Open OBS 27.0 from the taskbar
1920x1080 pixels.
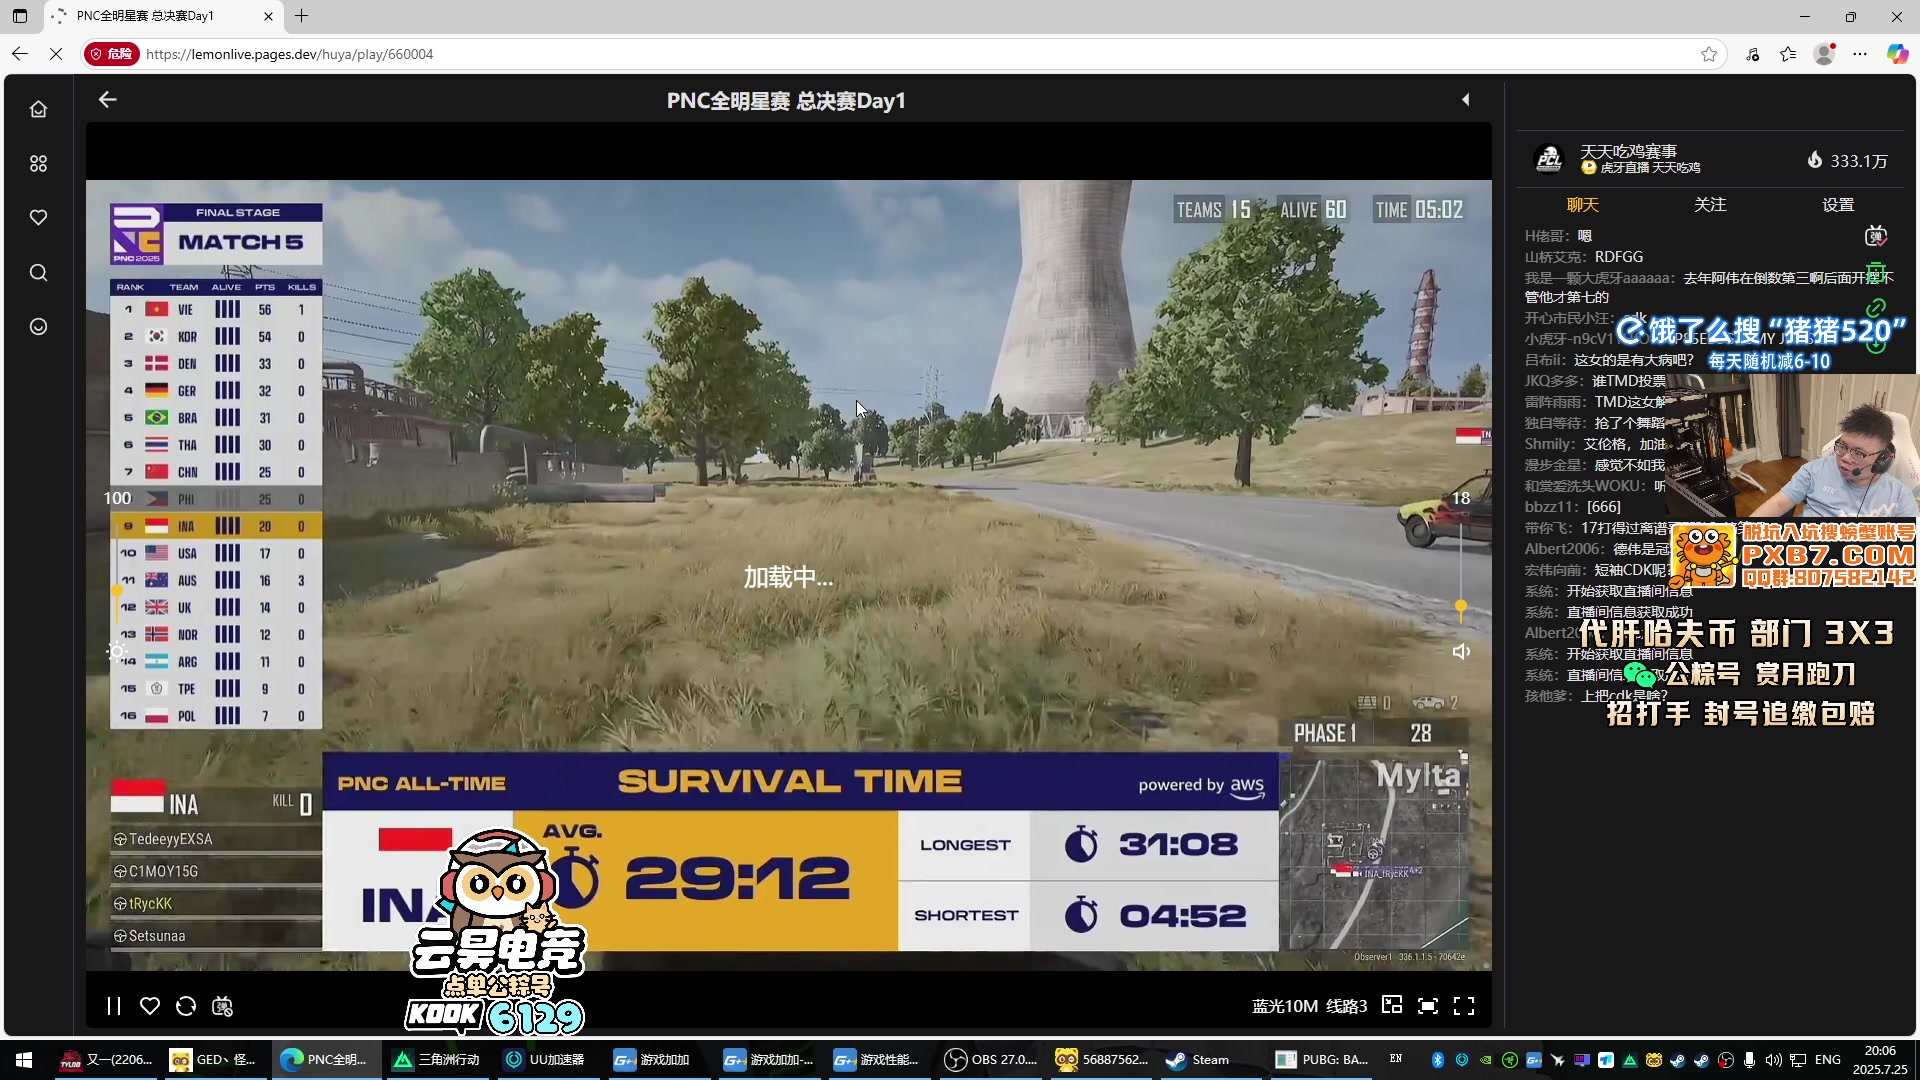tap(992, 1060)
